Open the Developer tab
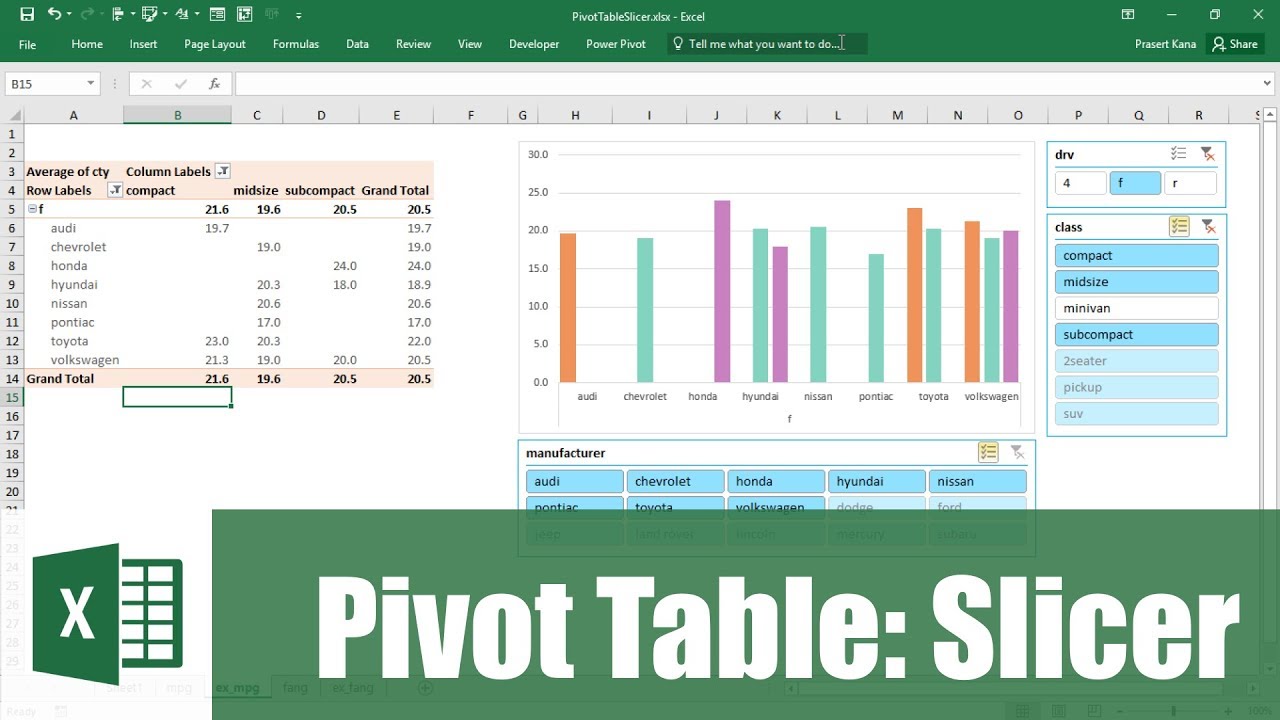Screen dimensions: 1280x720 [534, 44]
